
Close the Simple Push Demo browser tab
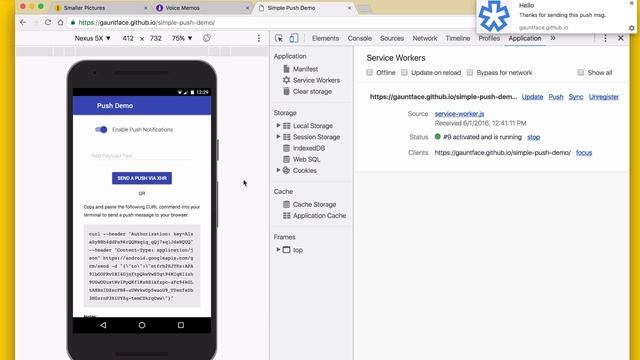pos(349,8)
